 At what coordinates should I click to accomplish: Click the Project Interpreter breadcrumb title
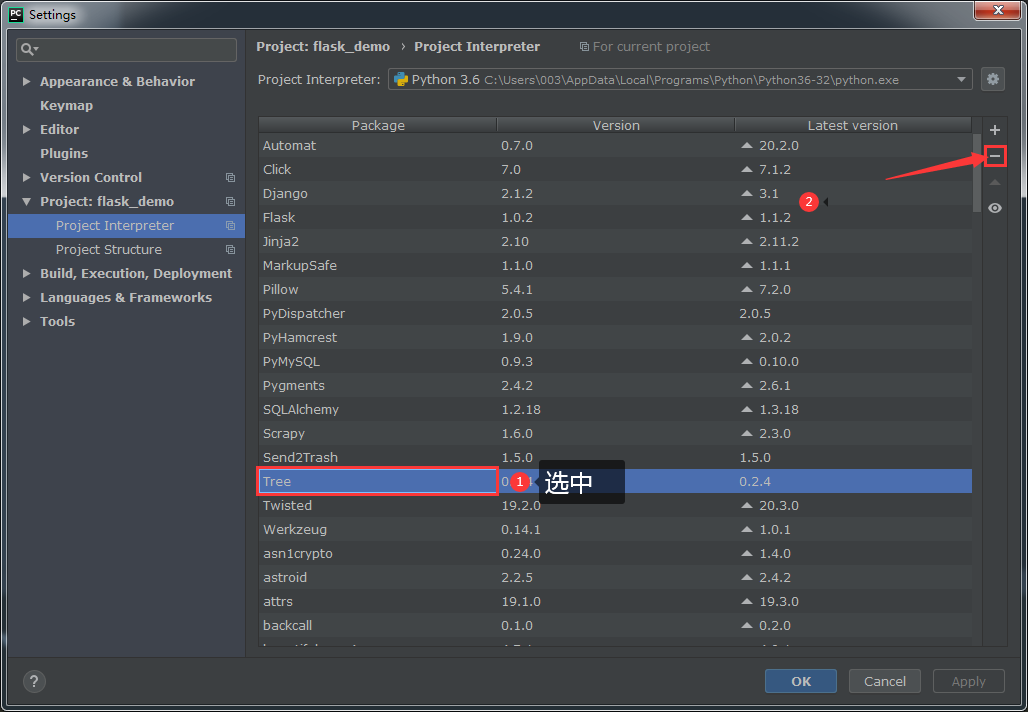[x=477, y=47]
